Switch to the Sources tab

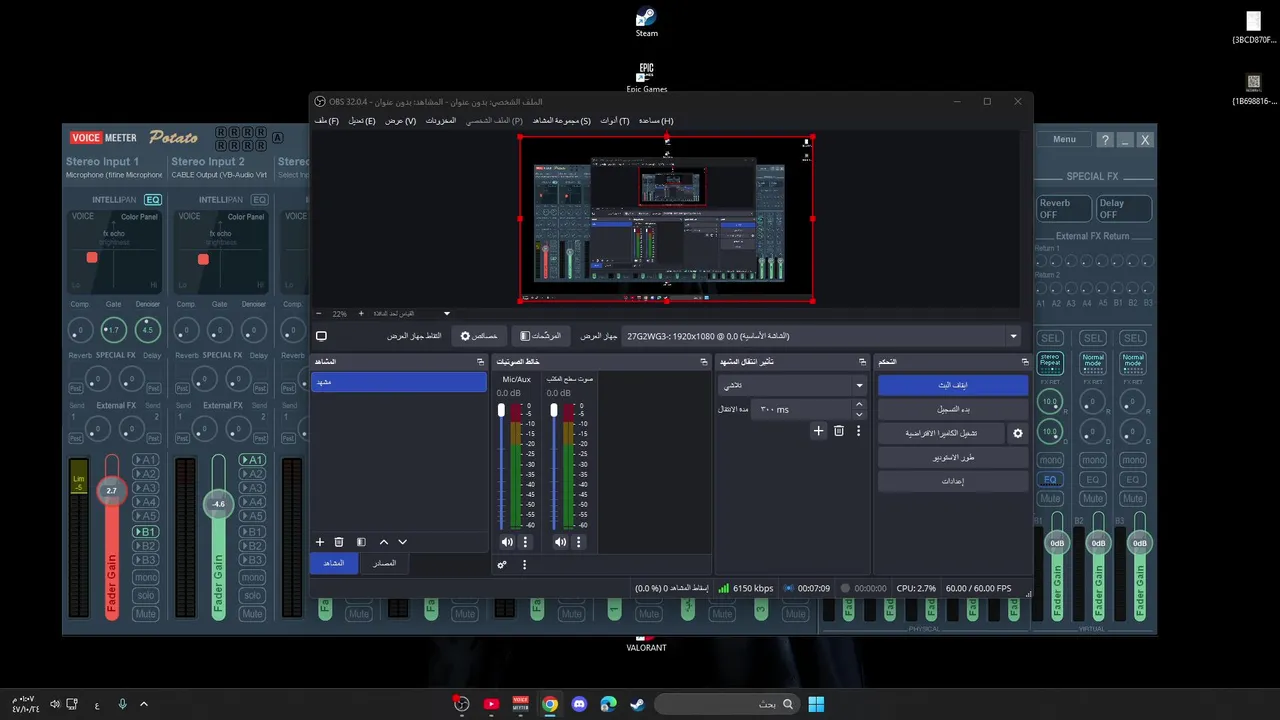[x=385, y=563]
